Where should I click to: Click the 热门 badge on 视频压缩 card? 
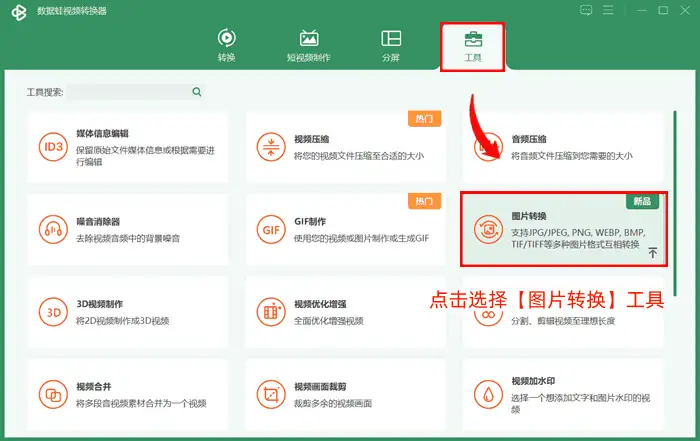click(x=424, y=119)
